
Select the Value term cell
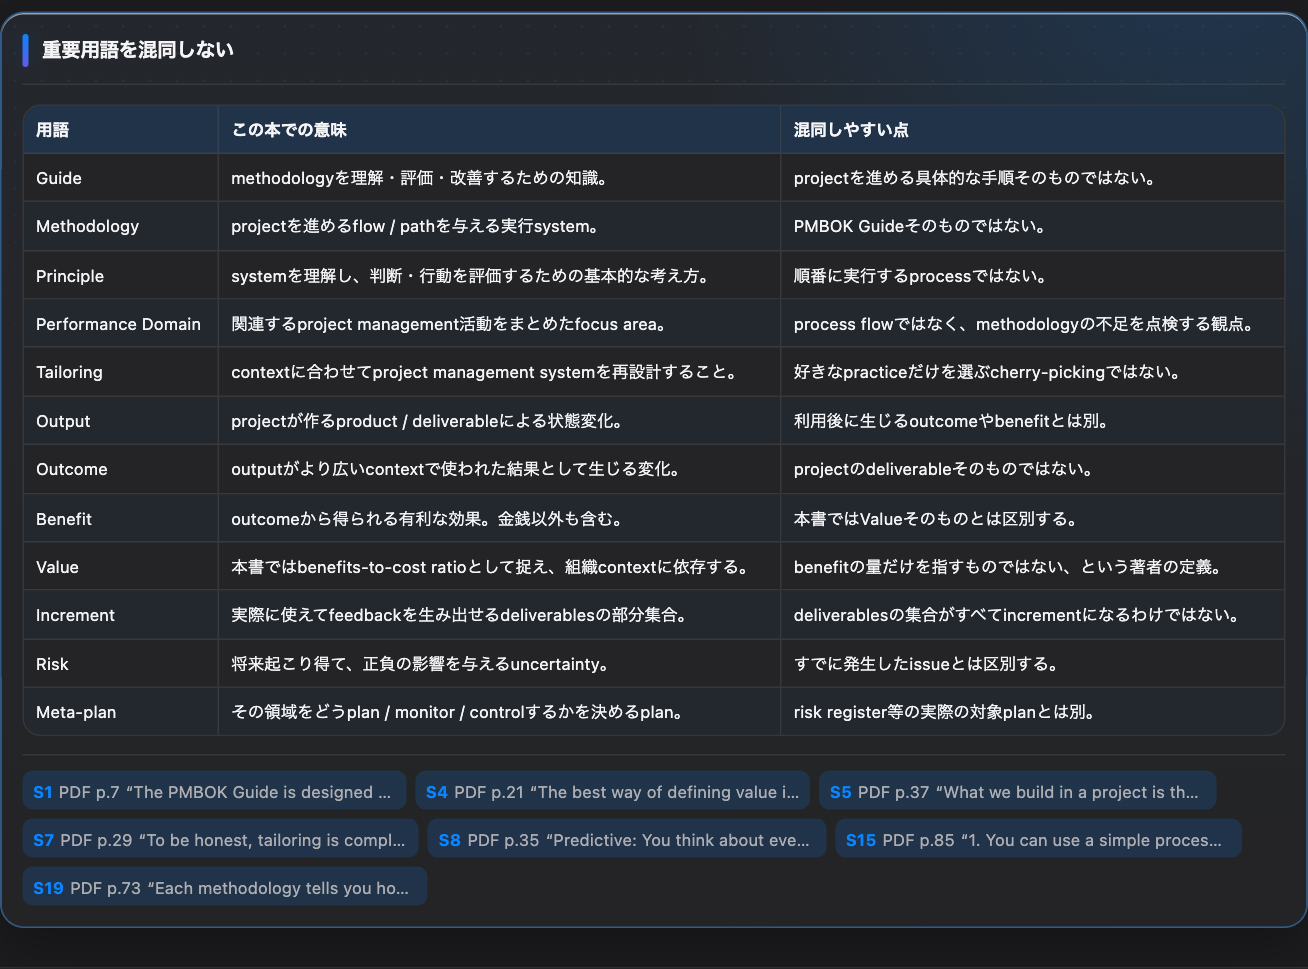[x=121, y=566]
